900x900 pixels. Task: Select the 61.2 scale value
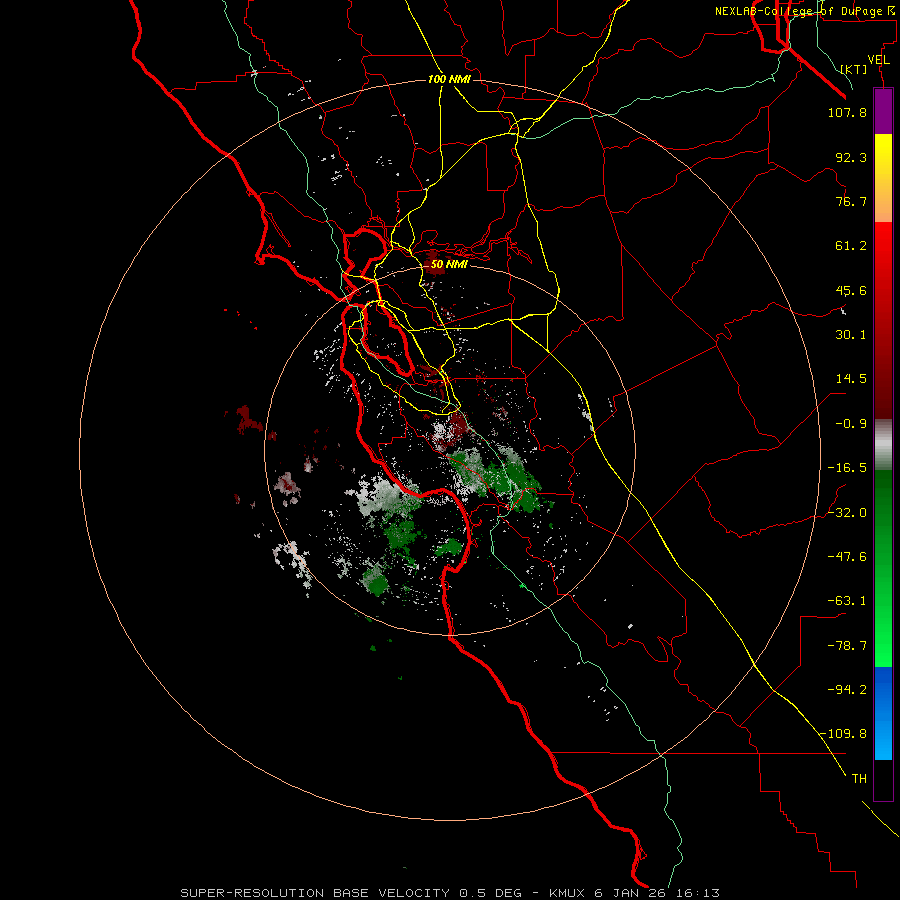[851, 246]
